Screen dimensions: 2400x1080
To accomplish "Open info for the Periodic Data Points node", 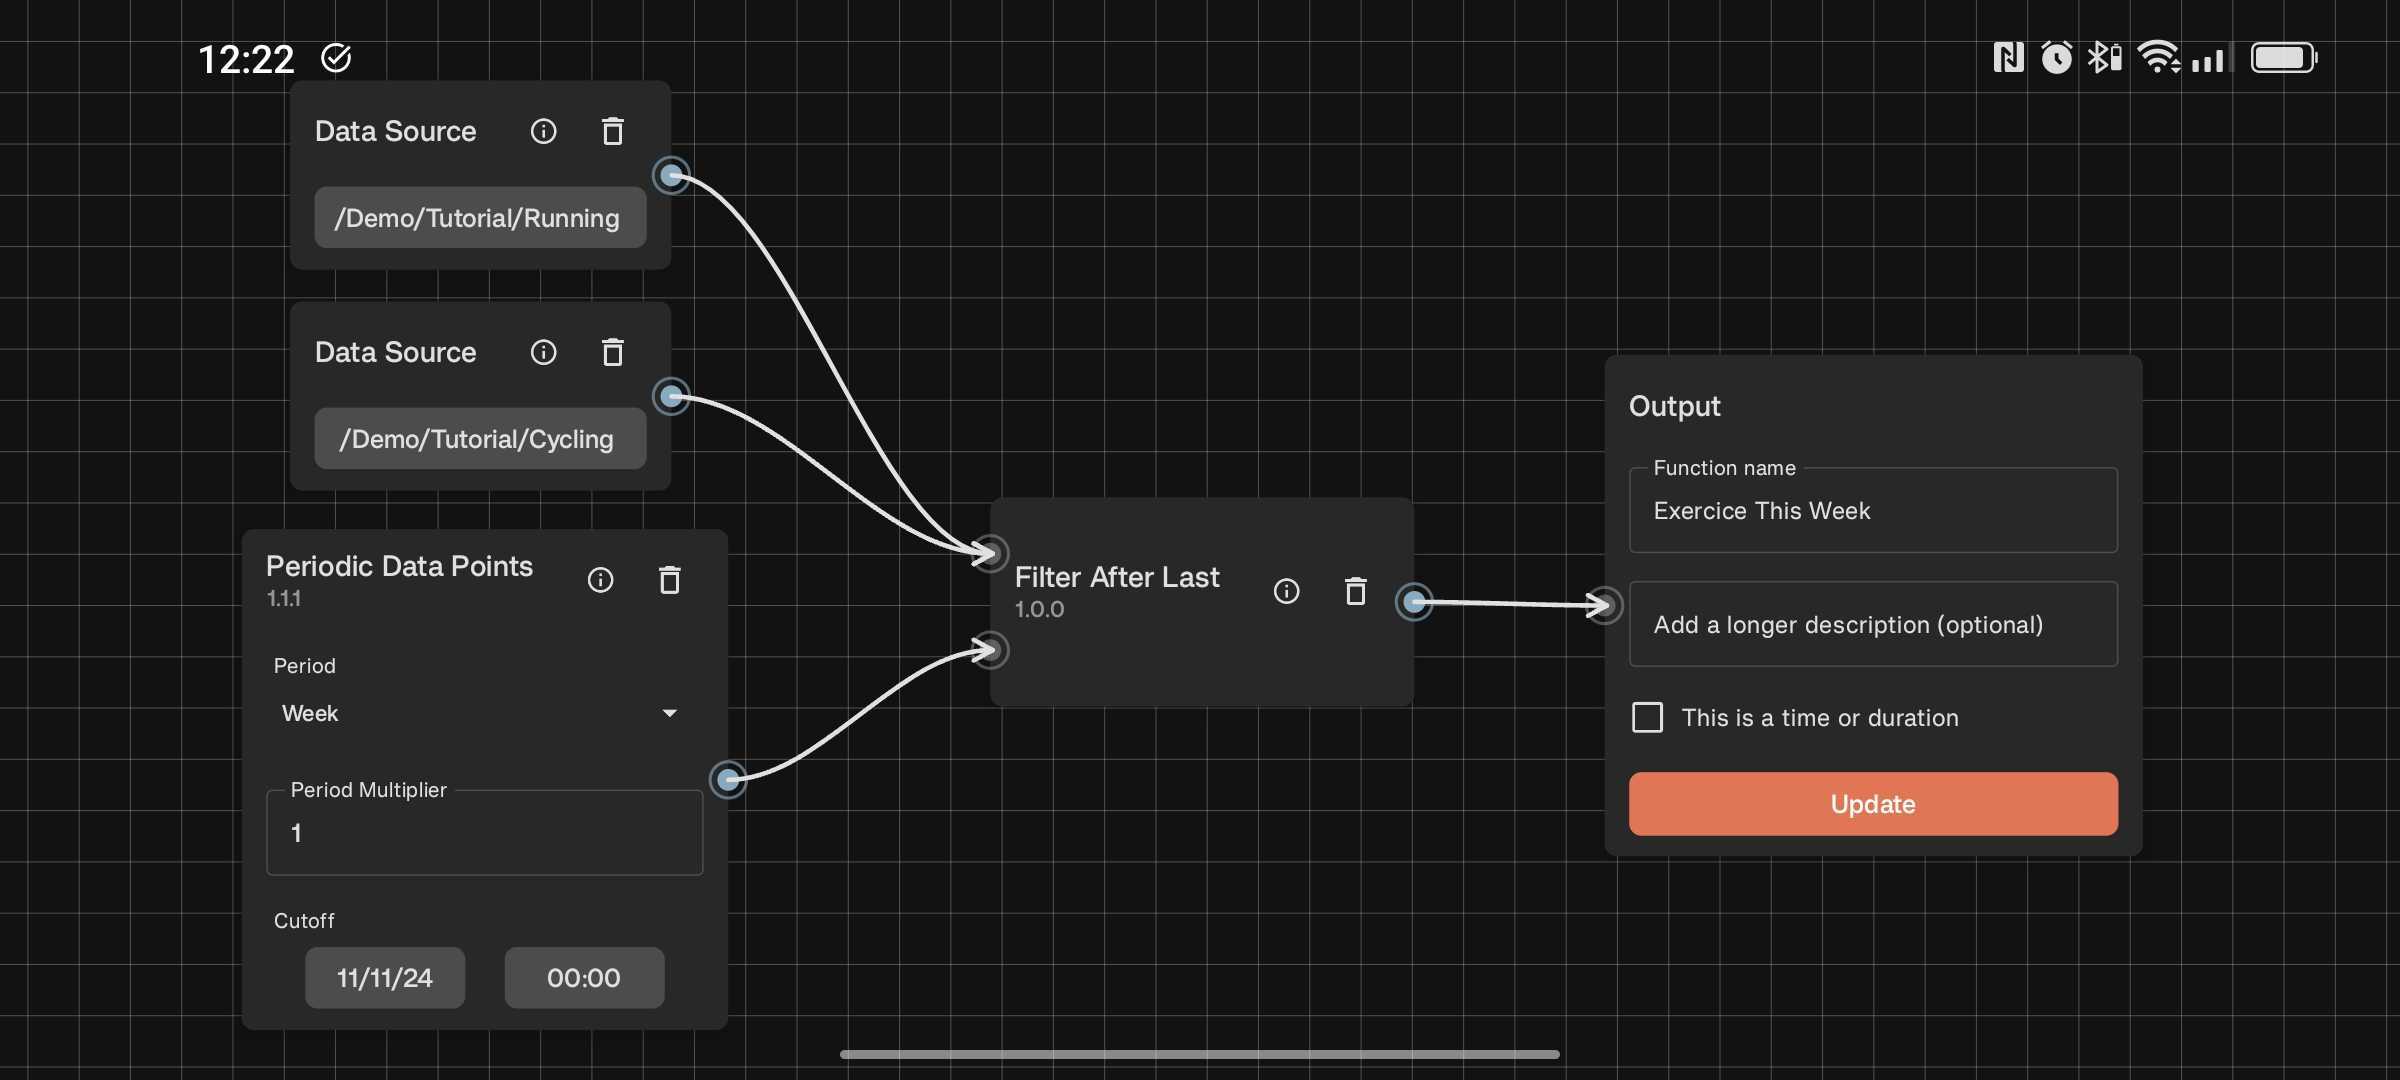I will (x=600, y=580).
